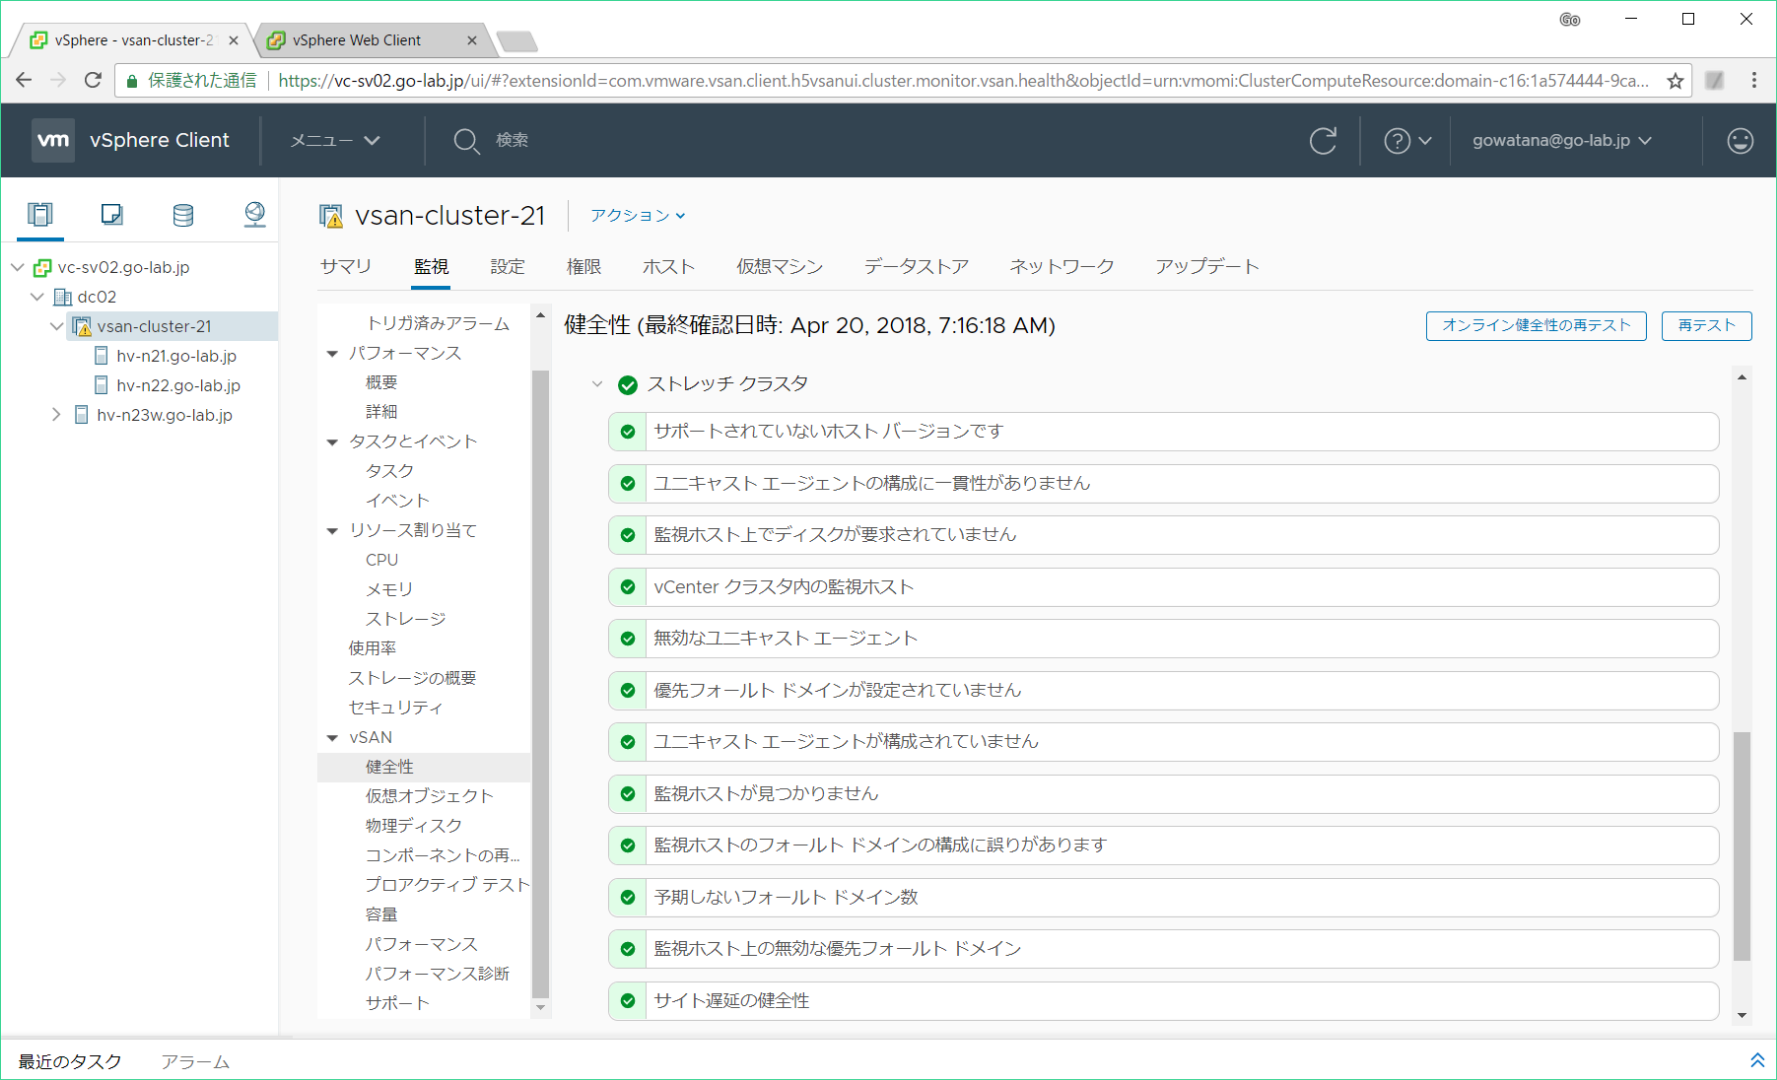The width and height of the screenshot is (1777, 1080).
Task: Click the browser address bar URL
Action: pos(963,81)
